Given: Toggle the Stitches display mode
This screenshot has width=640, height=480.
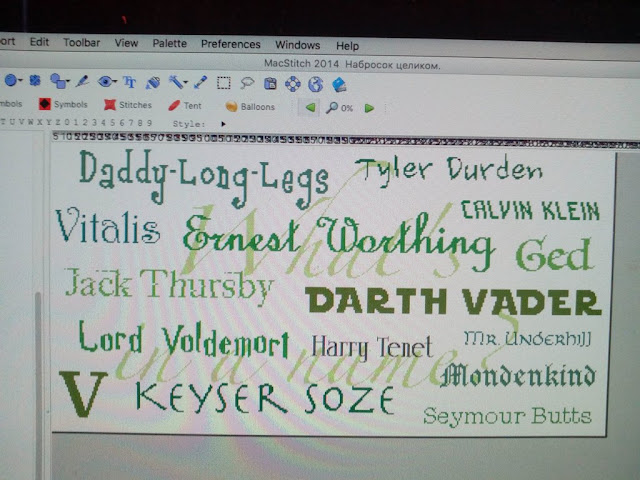Looking at the screenshot, I should pyautogui.click(x=128, y=105).
